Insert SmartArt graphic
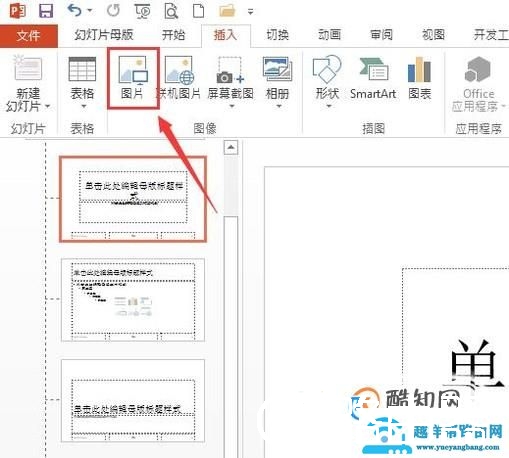Screen dimensions: 509x458 [x=373, y=78]
